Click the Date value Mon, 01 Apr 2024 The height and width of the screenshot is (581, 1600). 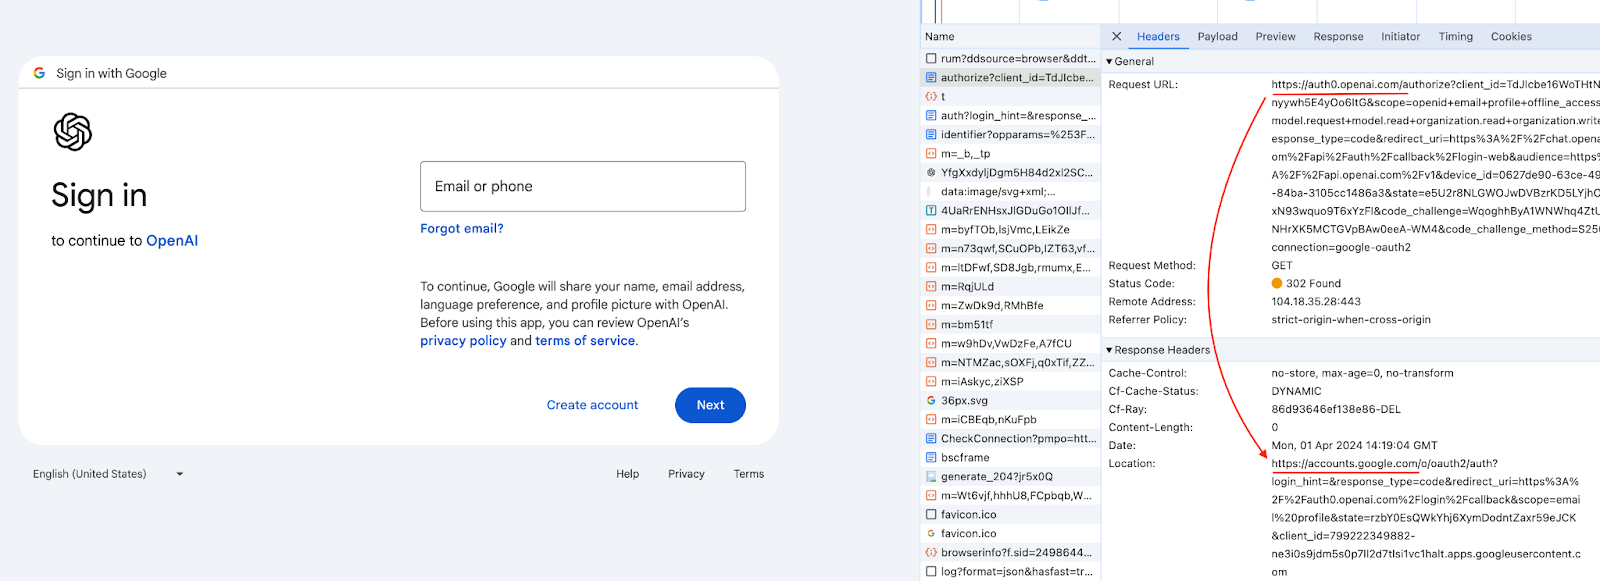tap(1354, 446)
